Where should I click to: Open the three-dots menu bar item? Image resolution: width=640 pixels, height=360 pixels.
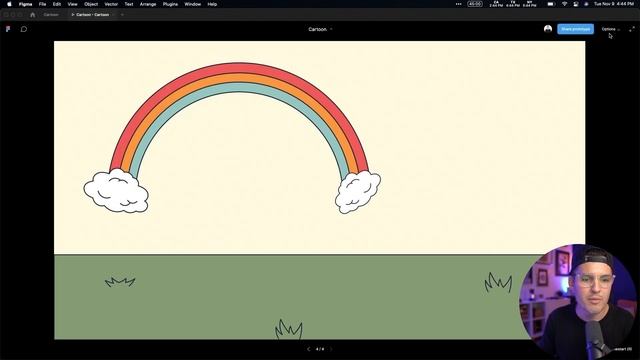[458, 4]
